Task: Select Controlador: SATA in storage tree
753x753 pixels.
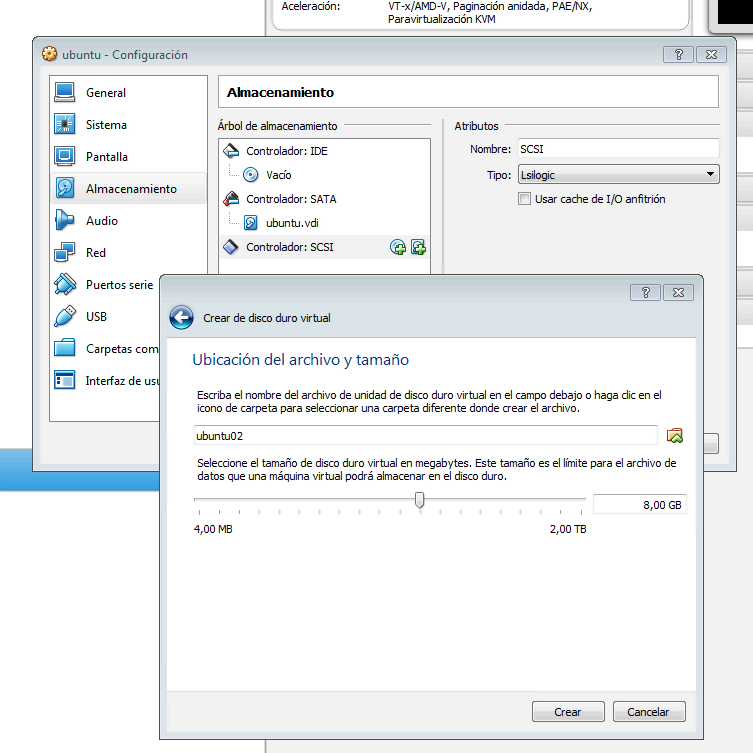Action: [x=290, y=199]
